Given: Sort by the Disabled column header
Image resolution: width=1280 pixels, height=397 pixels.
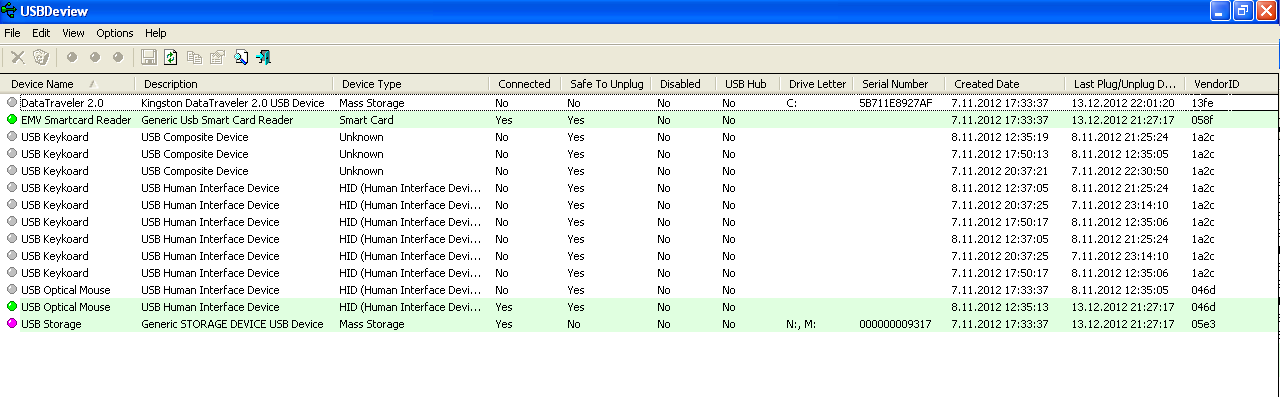Looking at the screenshot, I should point(684,84).
